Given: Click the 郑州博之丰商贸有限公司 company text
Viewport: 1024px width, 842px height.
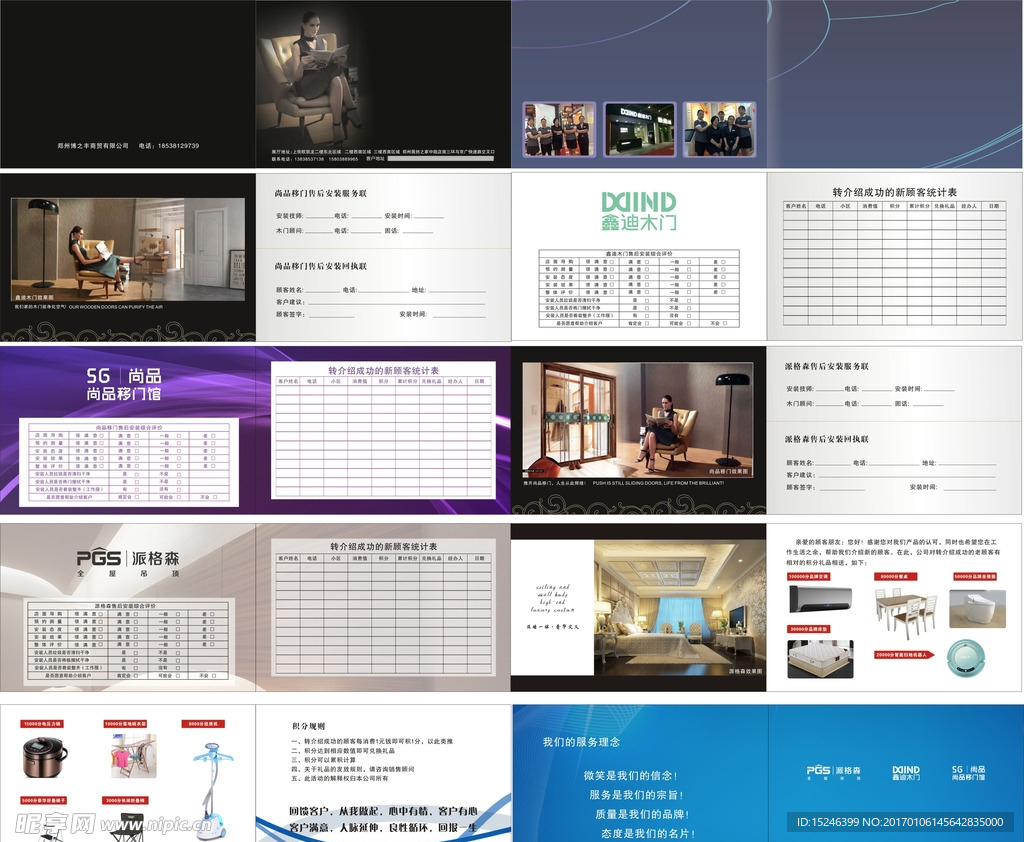Looking at the screenshot, I should [93, 146].
